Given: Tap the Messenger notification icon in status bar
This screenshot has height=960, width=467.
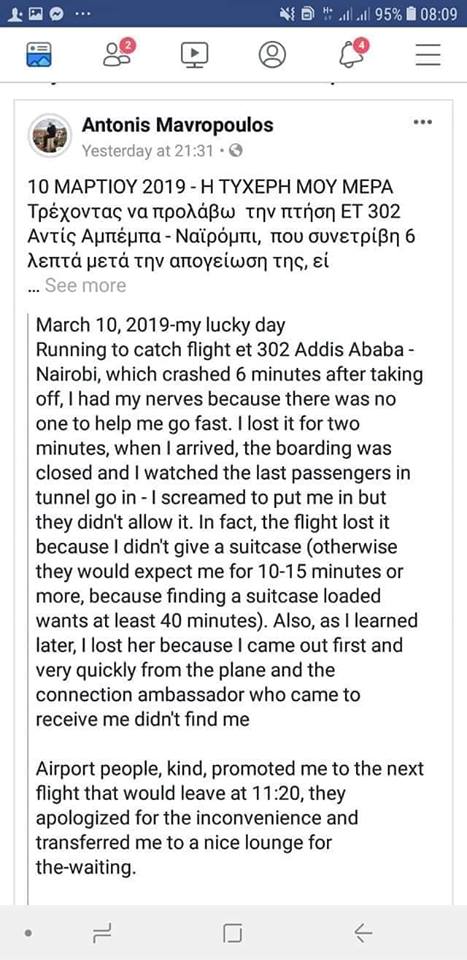Looking at the screenshot, I should 56,13.
